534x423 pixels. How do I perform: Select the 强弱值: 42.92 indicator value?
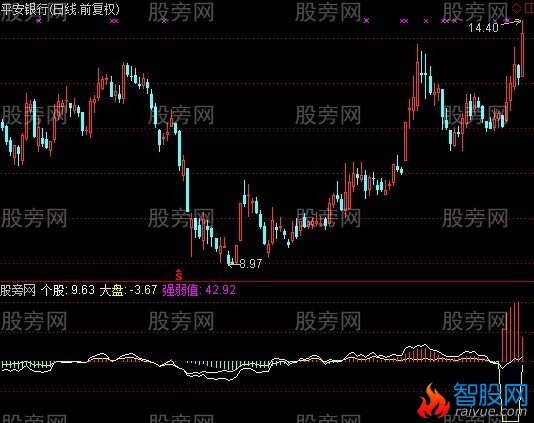coord(199,290)
